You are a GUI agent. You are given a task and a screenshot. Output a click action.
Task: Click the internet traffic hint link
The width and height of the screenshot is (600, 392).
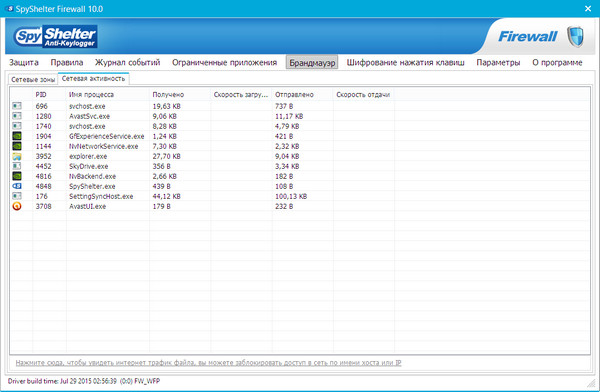pos(209,363)
